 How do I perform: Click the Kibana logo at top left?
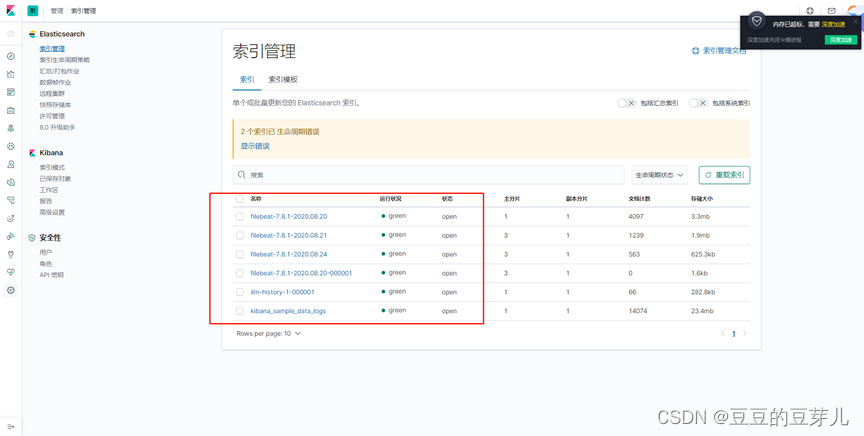point(10,10)
